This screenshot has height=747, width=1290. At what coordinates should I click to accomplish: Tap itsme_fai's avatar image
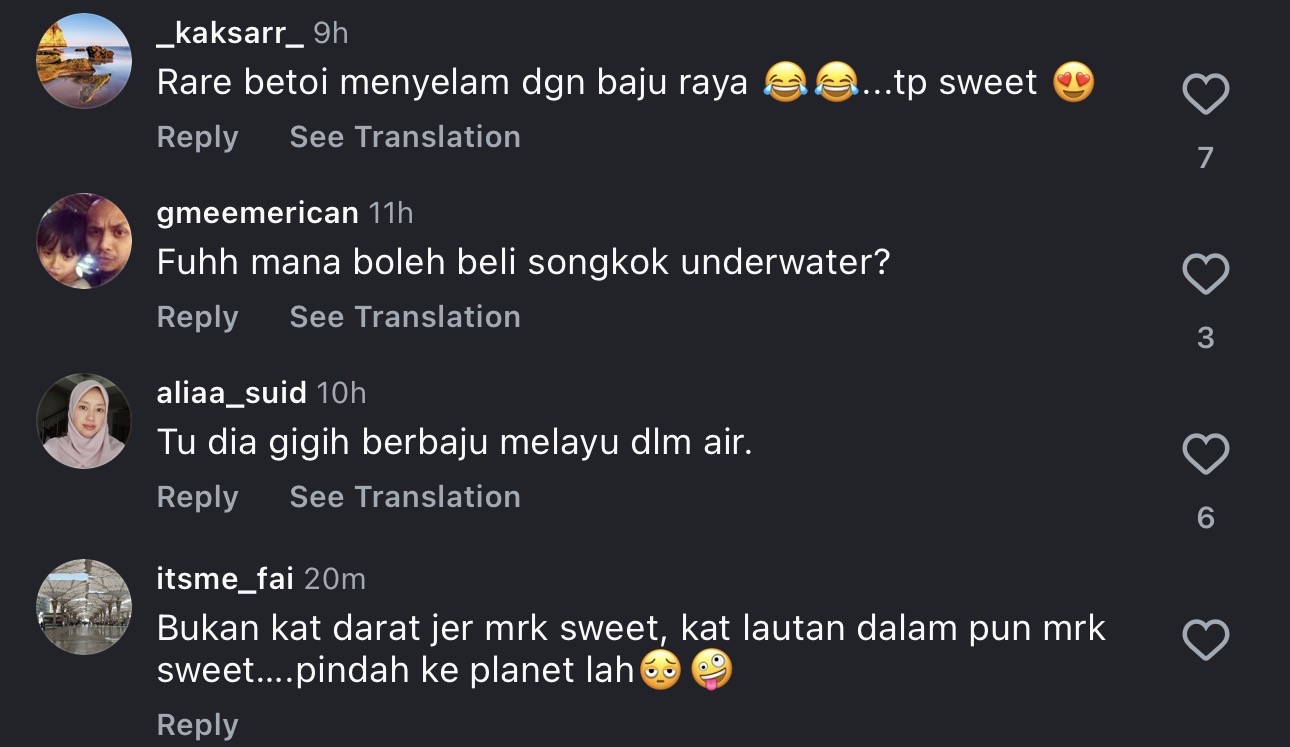84,607
